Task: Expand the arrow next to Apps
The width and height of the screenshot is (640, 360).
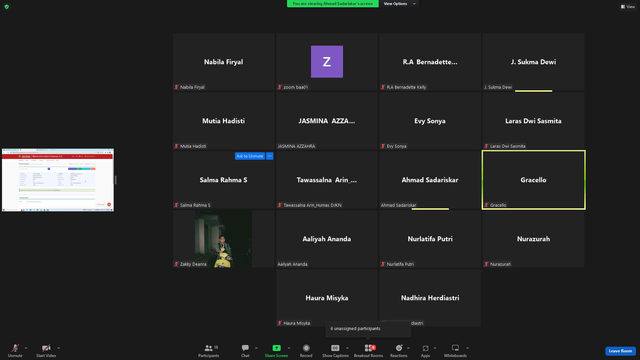Action: (x=435, y=348)
